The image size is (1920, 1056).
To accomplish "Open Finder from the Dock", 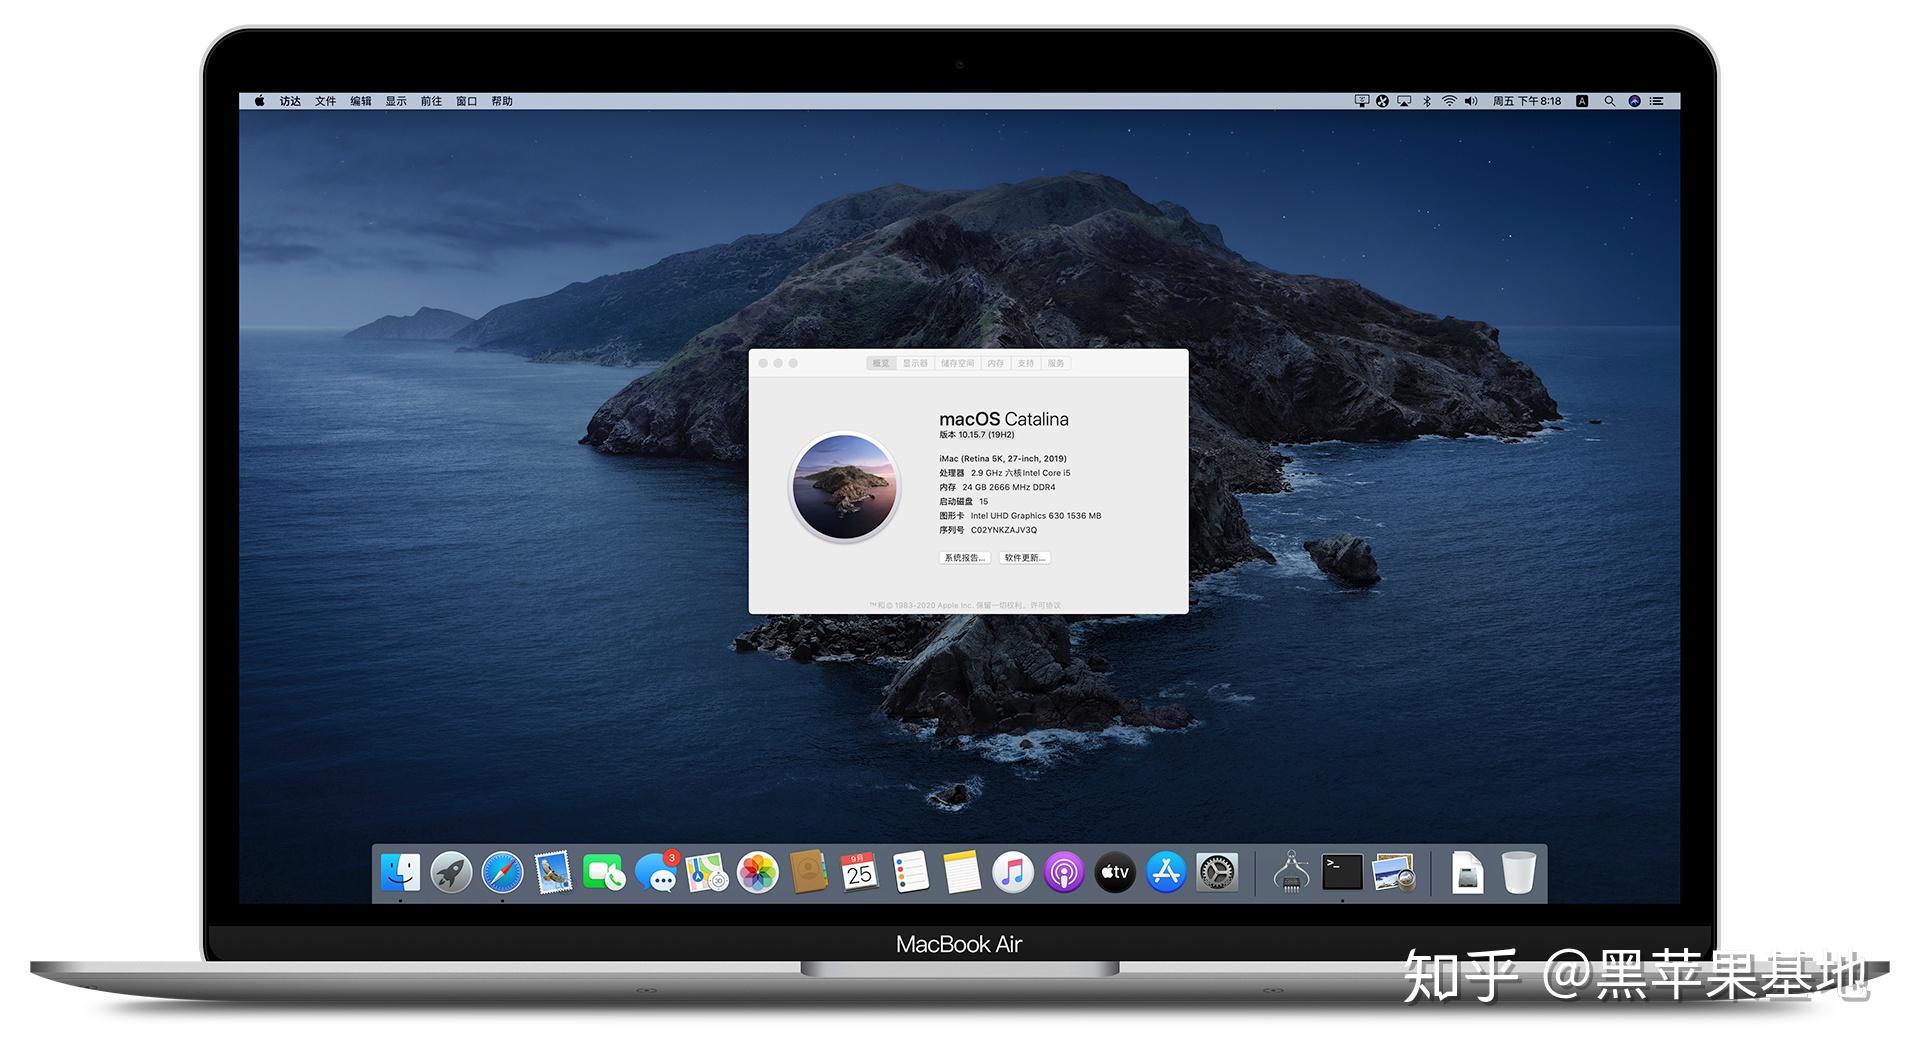I will click(x=398, y=872).
